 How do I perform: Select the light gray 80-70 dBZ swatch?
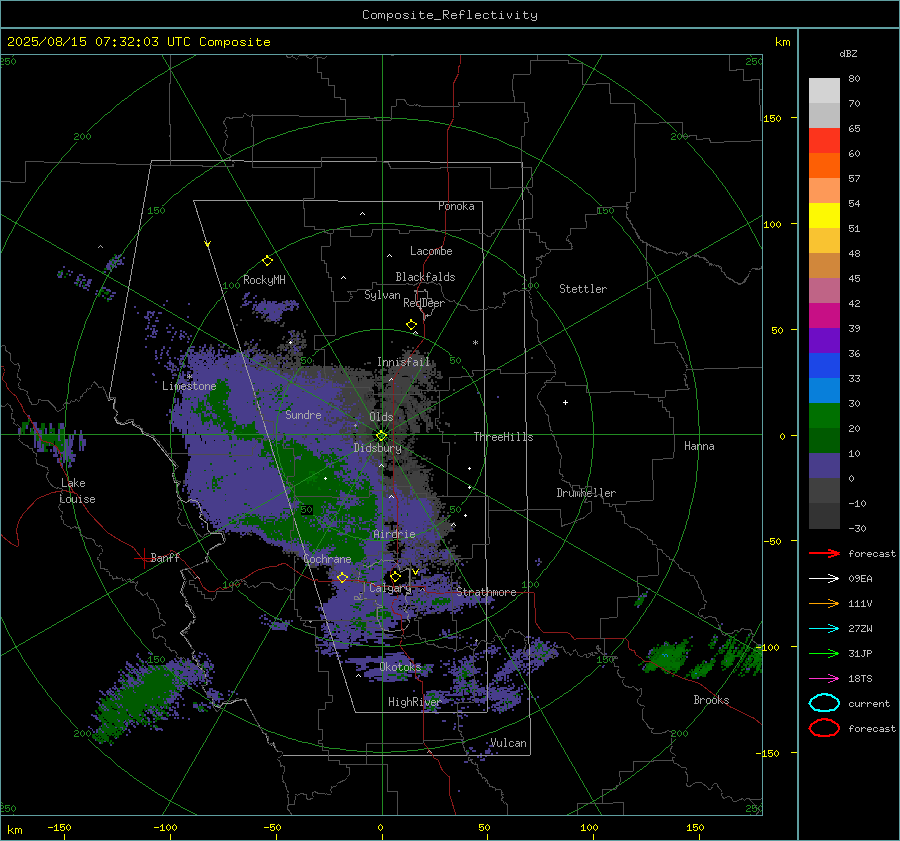coord(824,91)
